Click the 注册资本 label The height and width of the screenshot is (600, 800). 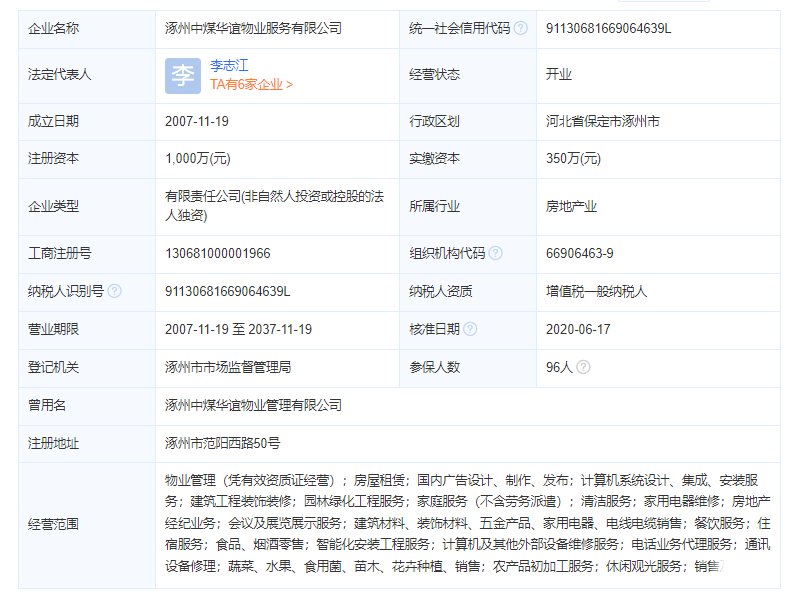pos(54,159)
